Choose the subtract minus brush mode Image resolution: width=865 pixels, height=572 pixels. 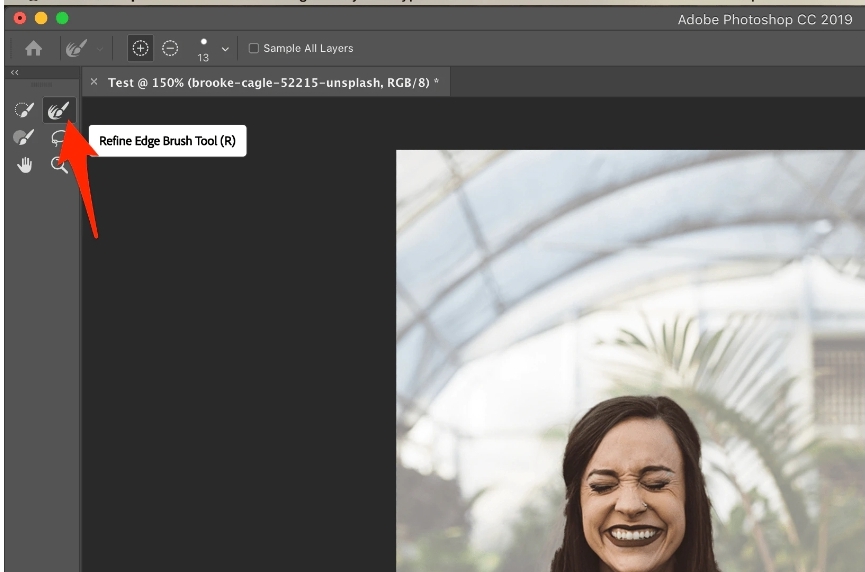point(170,49)
